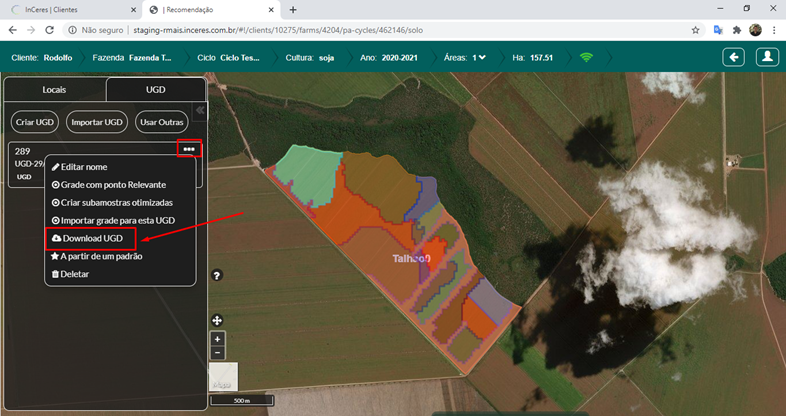Click the map pan arrows icon
This screenshot has width=786, height=416.
(217, 320)
